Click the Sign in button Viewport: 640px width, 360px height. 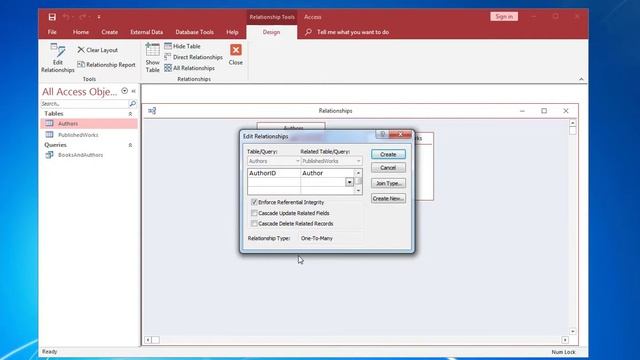(x=504, y=17)
